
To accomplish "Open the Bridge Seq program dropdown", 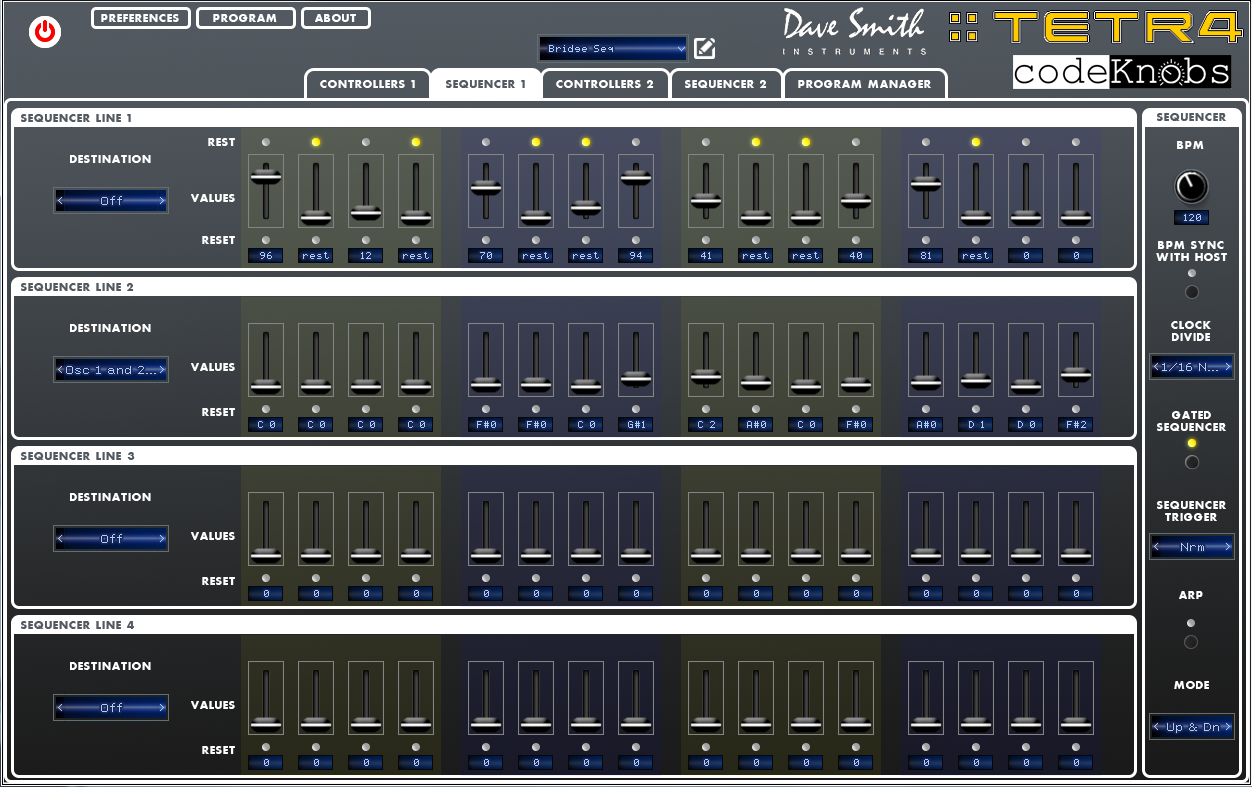I will coord(613,48).
